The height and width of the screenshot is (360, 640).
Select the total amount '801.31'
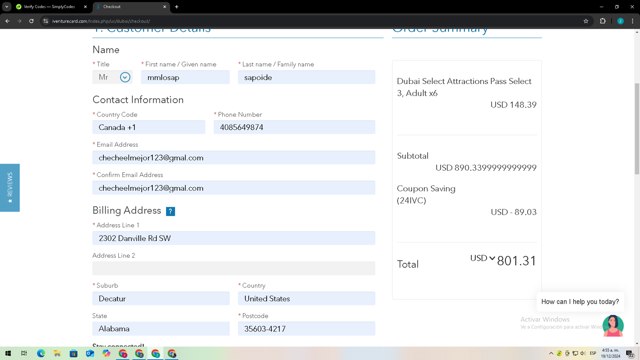click(x=516, y=260)
